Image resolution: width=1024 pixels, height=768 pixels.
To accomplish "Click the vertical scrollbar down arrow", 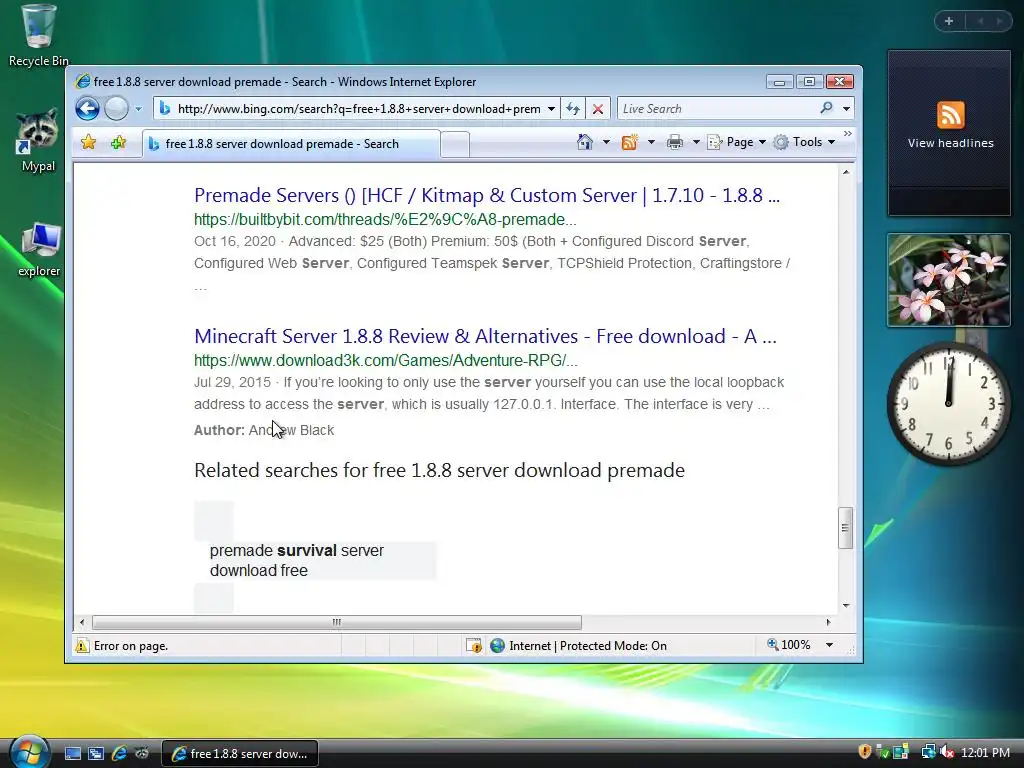I will pos(846,606).
